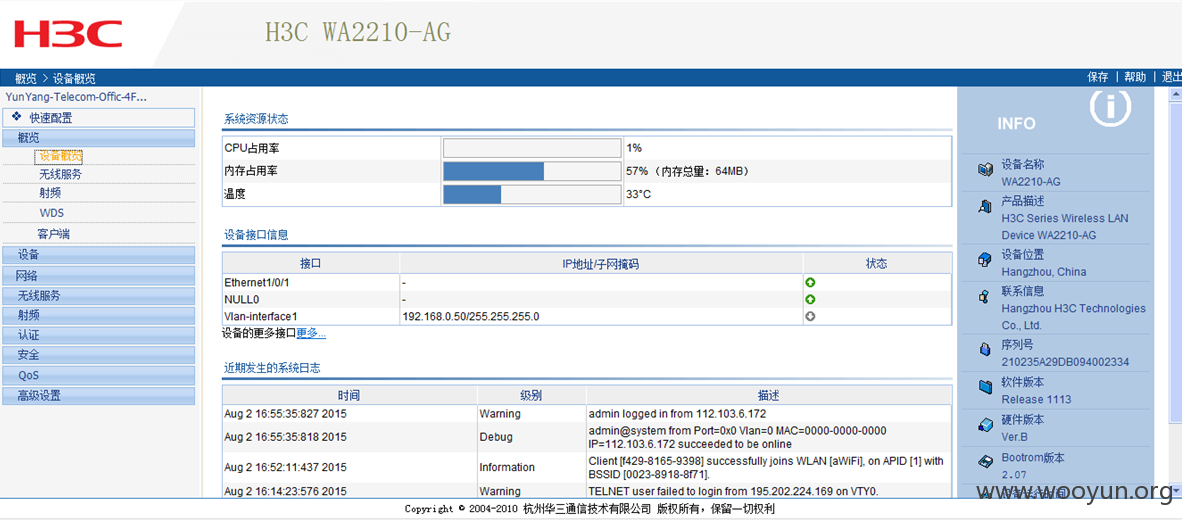Click the 设备名称 device icon
1182x520 pixels.
click(984, 170)
